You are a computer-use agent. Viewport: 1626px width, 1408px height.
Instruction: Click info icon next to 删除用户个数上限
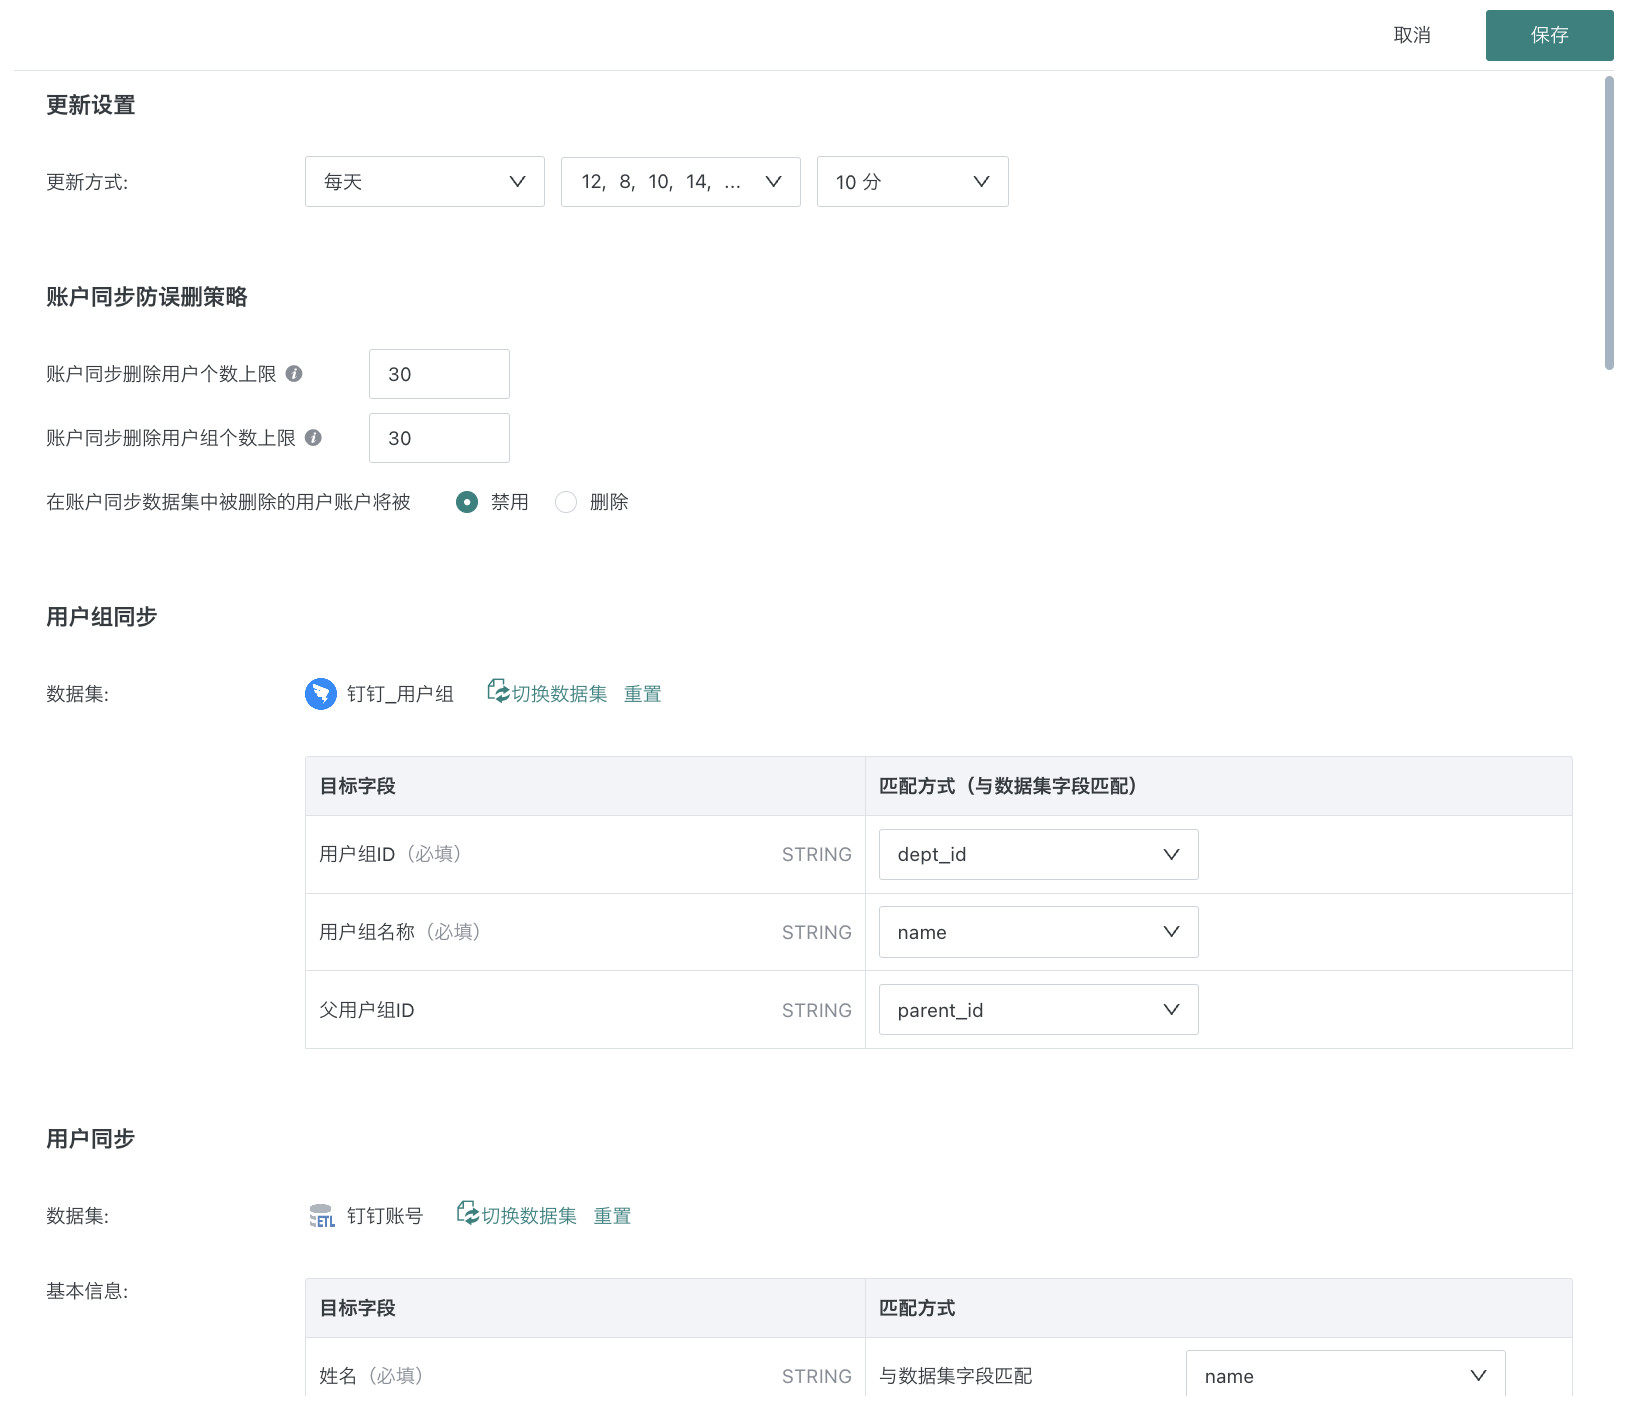coord(294,374)
